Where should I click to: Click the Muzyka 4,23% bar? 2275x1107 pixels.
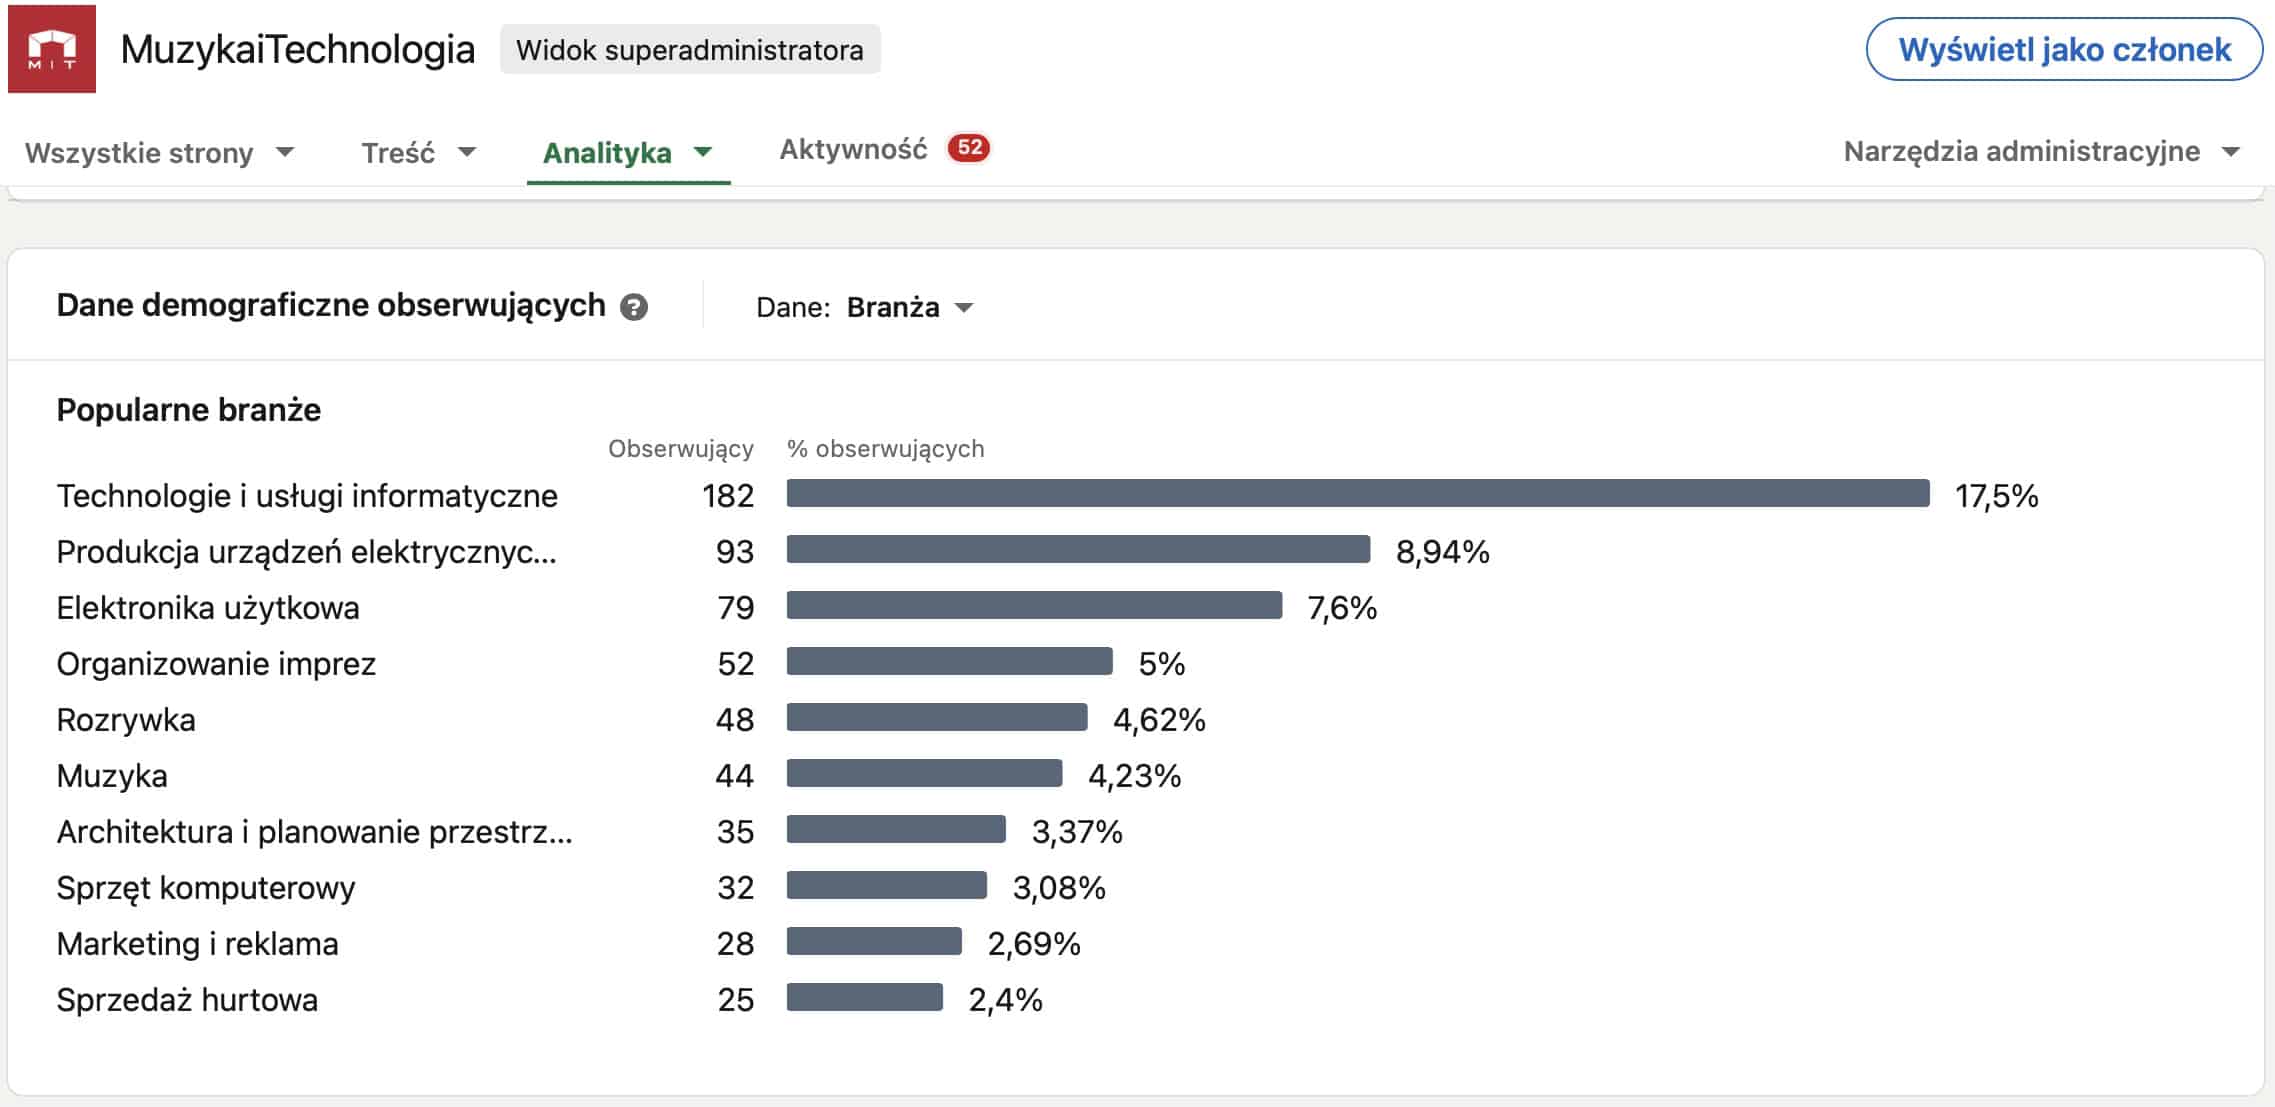pos(924,774)
